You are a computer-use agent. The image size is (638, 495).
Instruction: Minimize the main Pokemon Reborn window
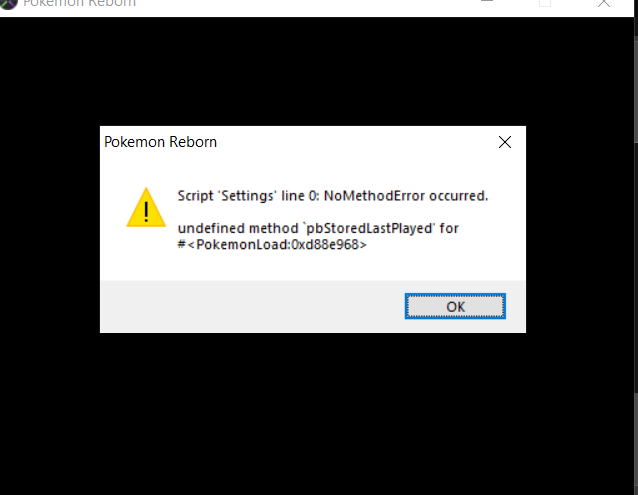tap(487, 2)
